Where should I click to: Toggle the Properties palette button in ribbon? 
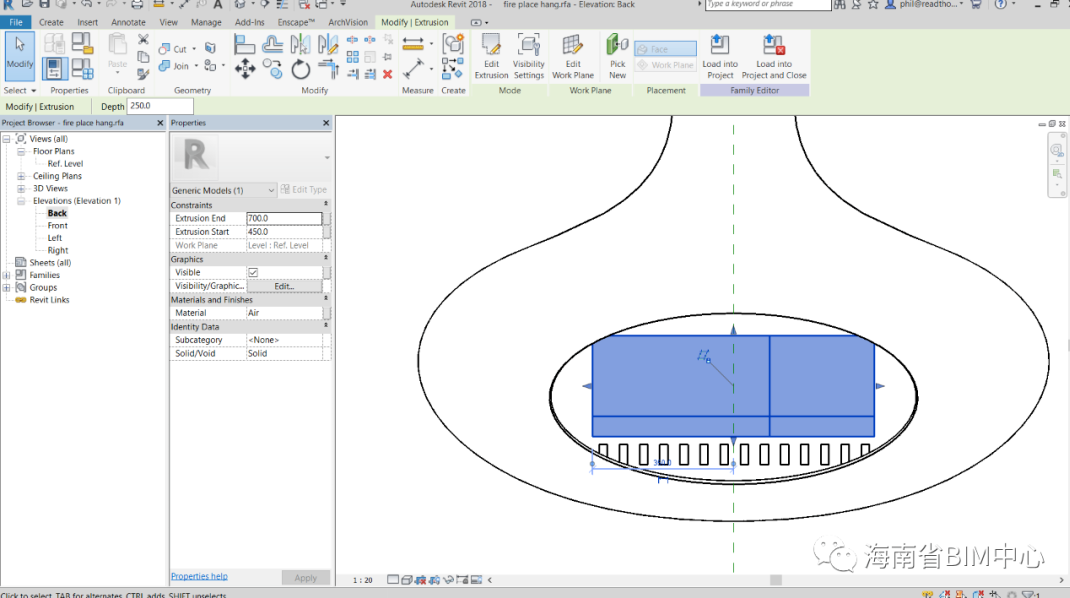pyautogui.click(x=55, y=69)
